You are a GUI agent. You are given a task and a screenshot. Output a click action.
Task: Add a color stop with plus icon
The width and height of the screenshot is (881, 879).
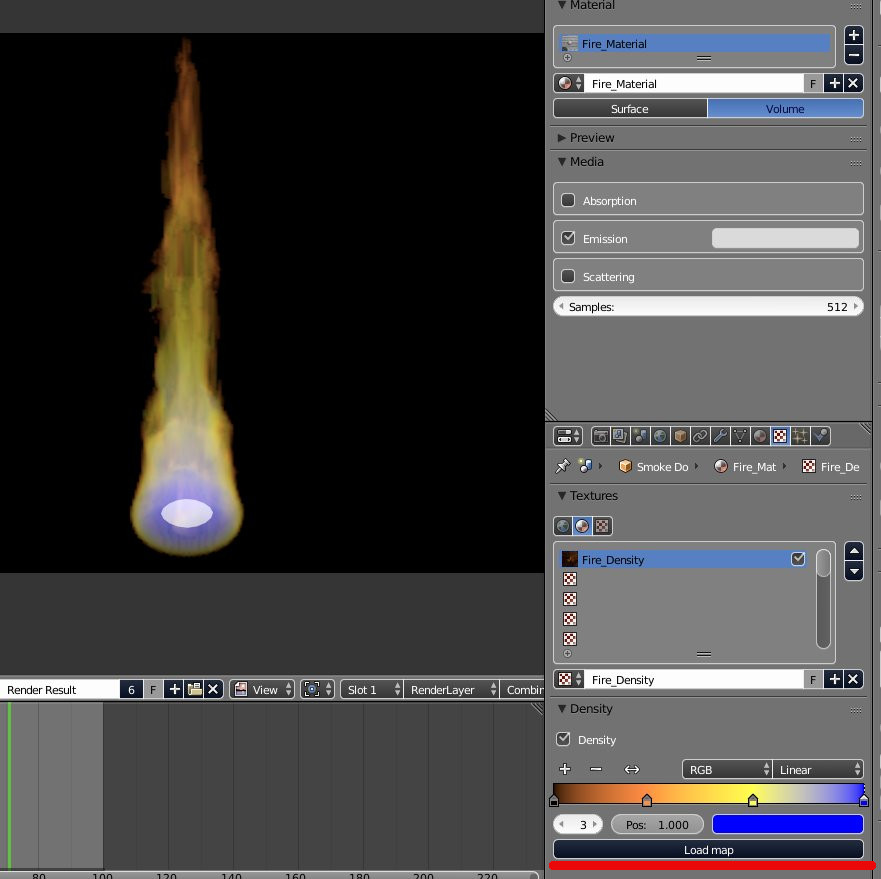(565, 769)
